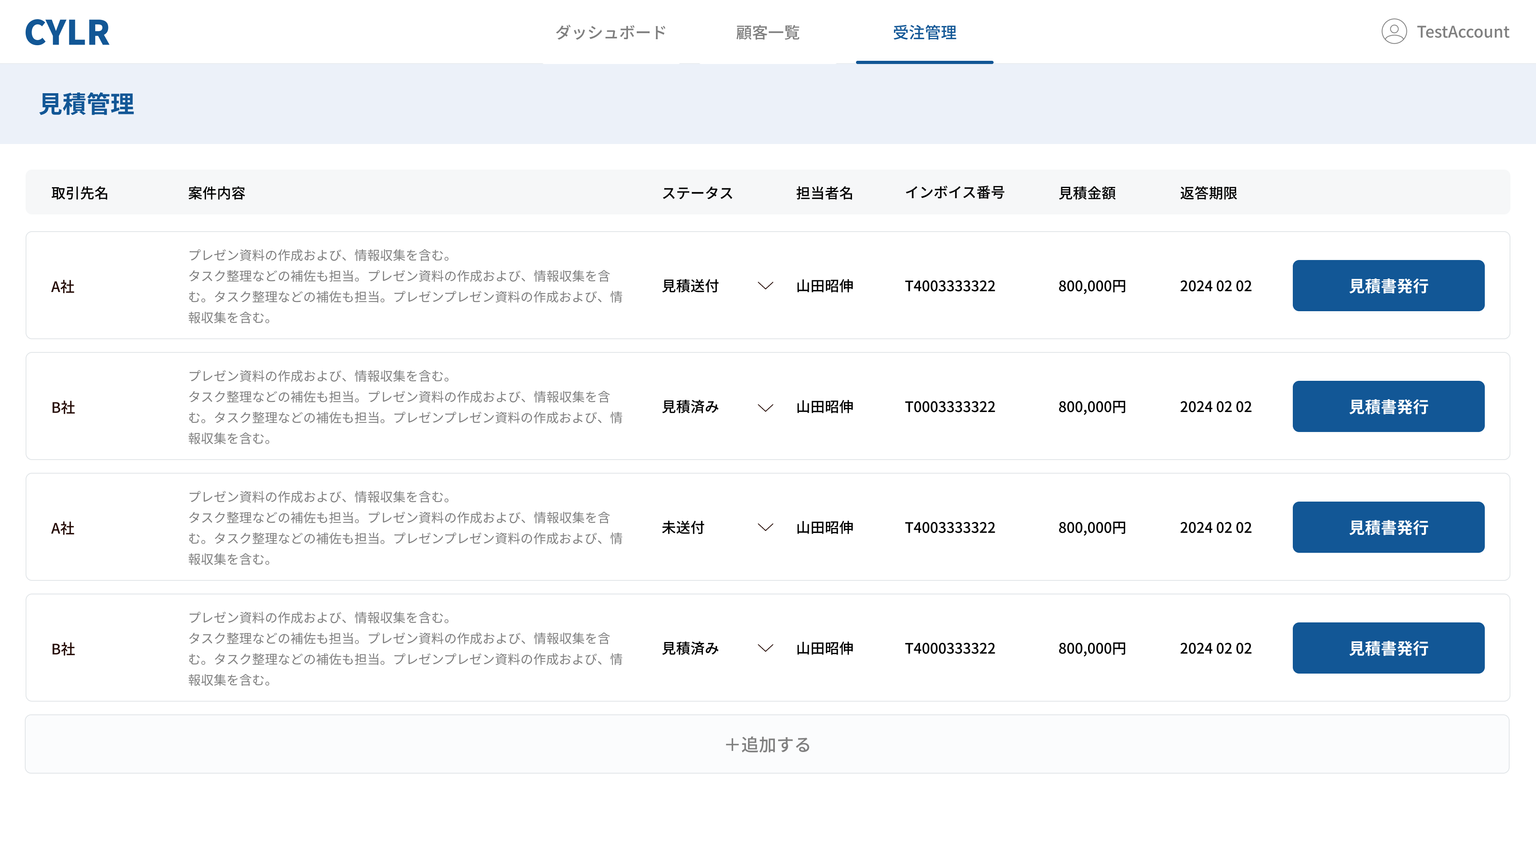This screenshot has width=1536, height=864.
Task: Click 見積書発行 for invoice T4000333322
Action: click(x=1388, y=649)
